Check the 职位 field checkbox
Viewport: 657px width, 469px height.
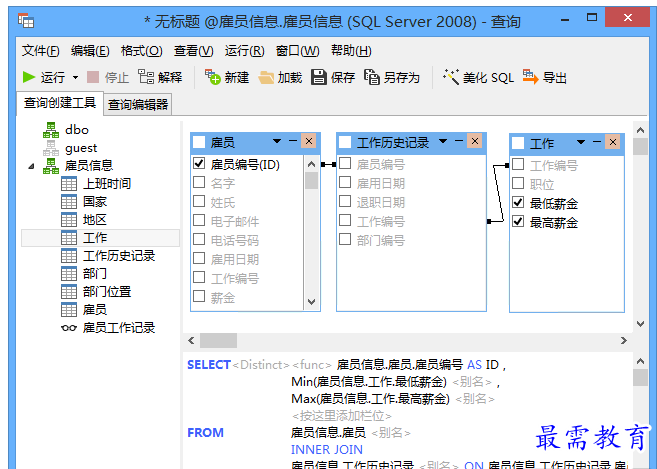(518, 183)
